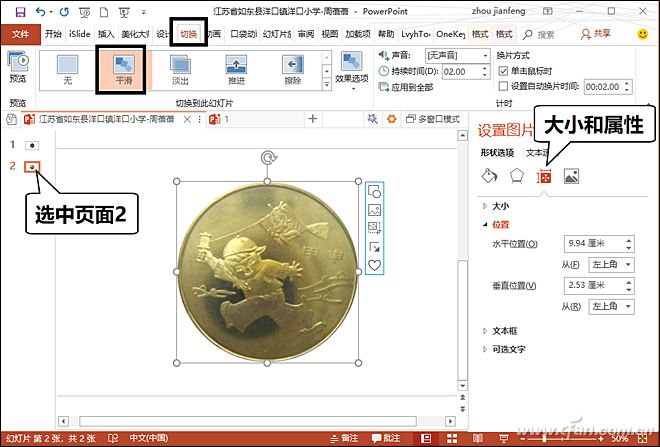Click the Share (共享) button
This screenshot has height=447, width=660.
(x=596, y=34)
